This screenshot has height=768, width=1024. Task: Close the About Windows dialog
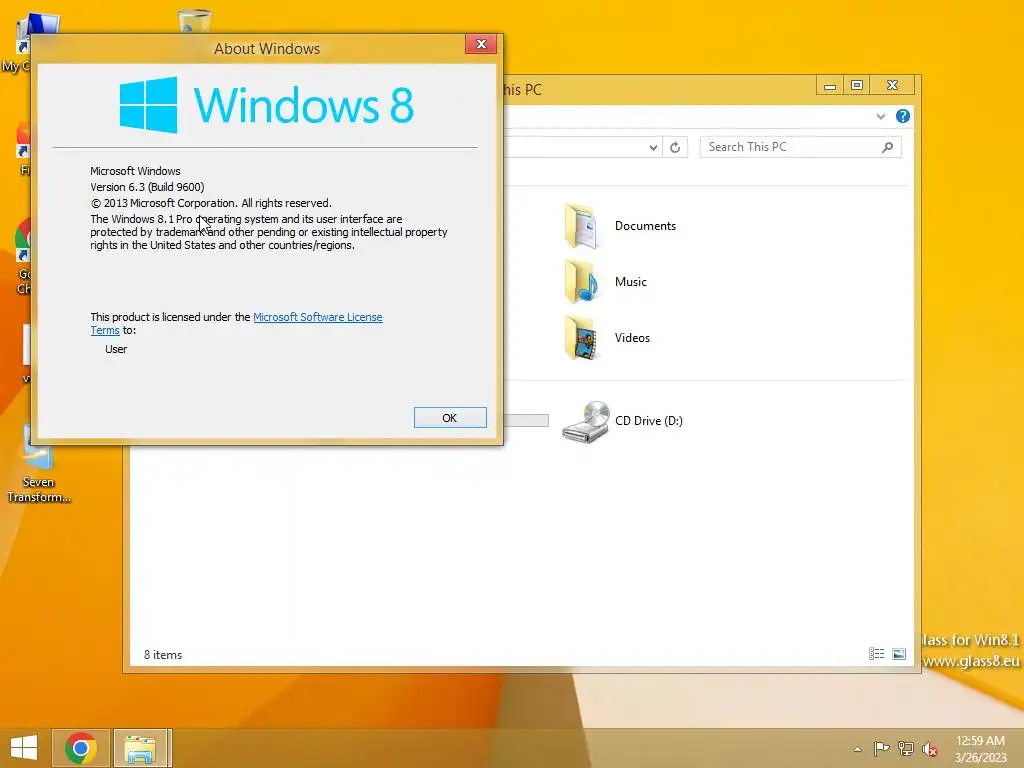[481, 44]
